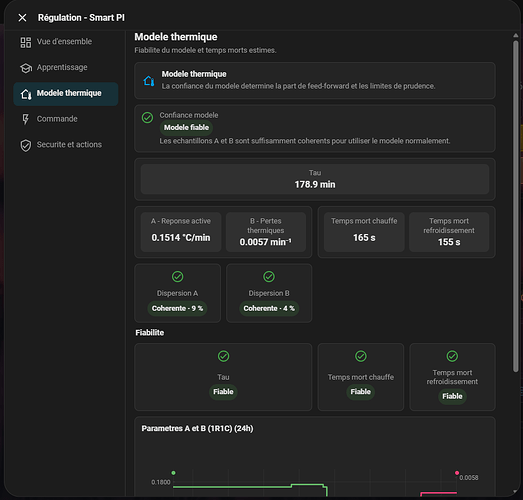Click the Commande lightning bolt icon
523x500 pixels.
point(26,119)
